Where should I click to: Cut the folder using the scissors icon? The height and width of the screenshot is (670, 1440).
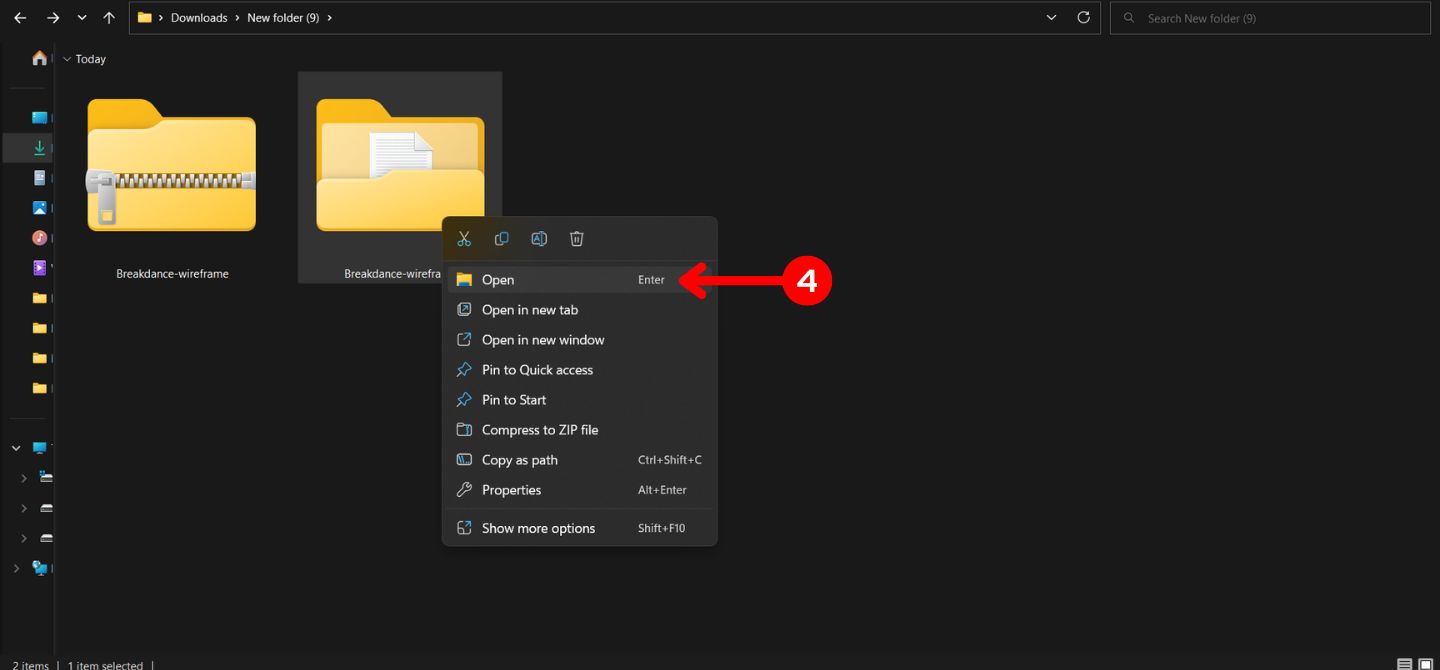(x=463, y=238)
